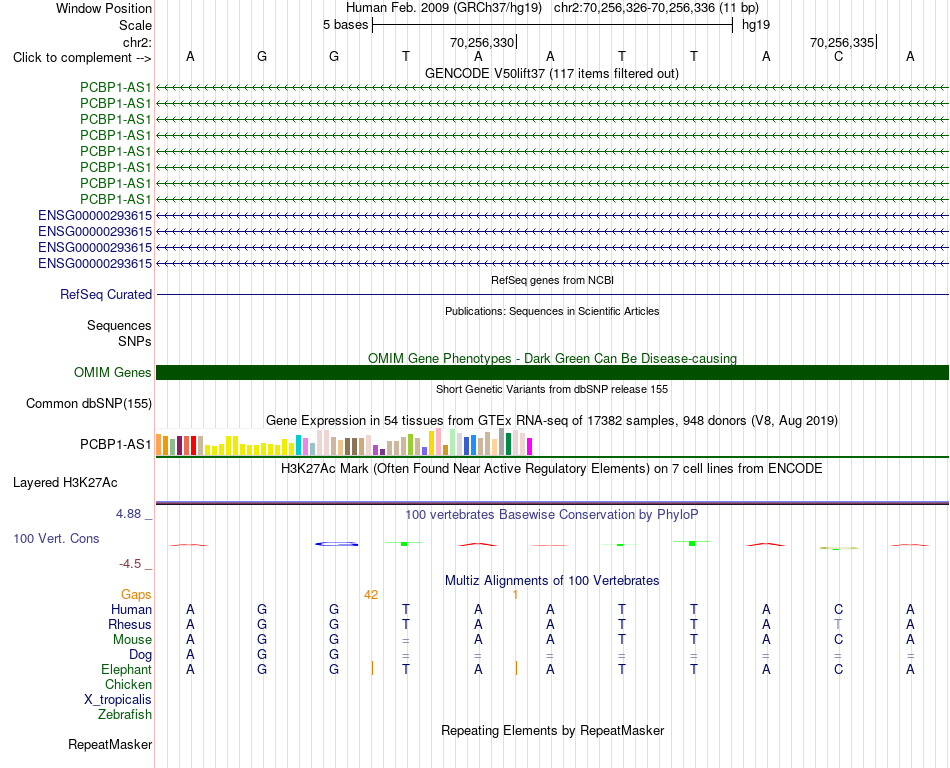Image resolution: width=950 pixels, height=768 pixels.
Task: Open Repeating Elements by RepeatMasker title
Action: (552, 730)
